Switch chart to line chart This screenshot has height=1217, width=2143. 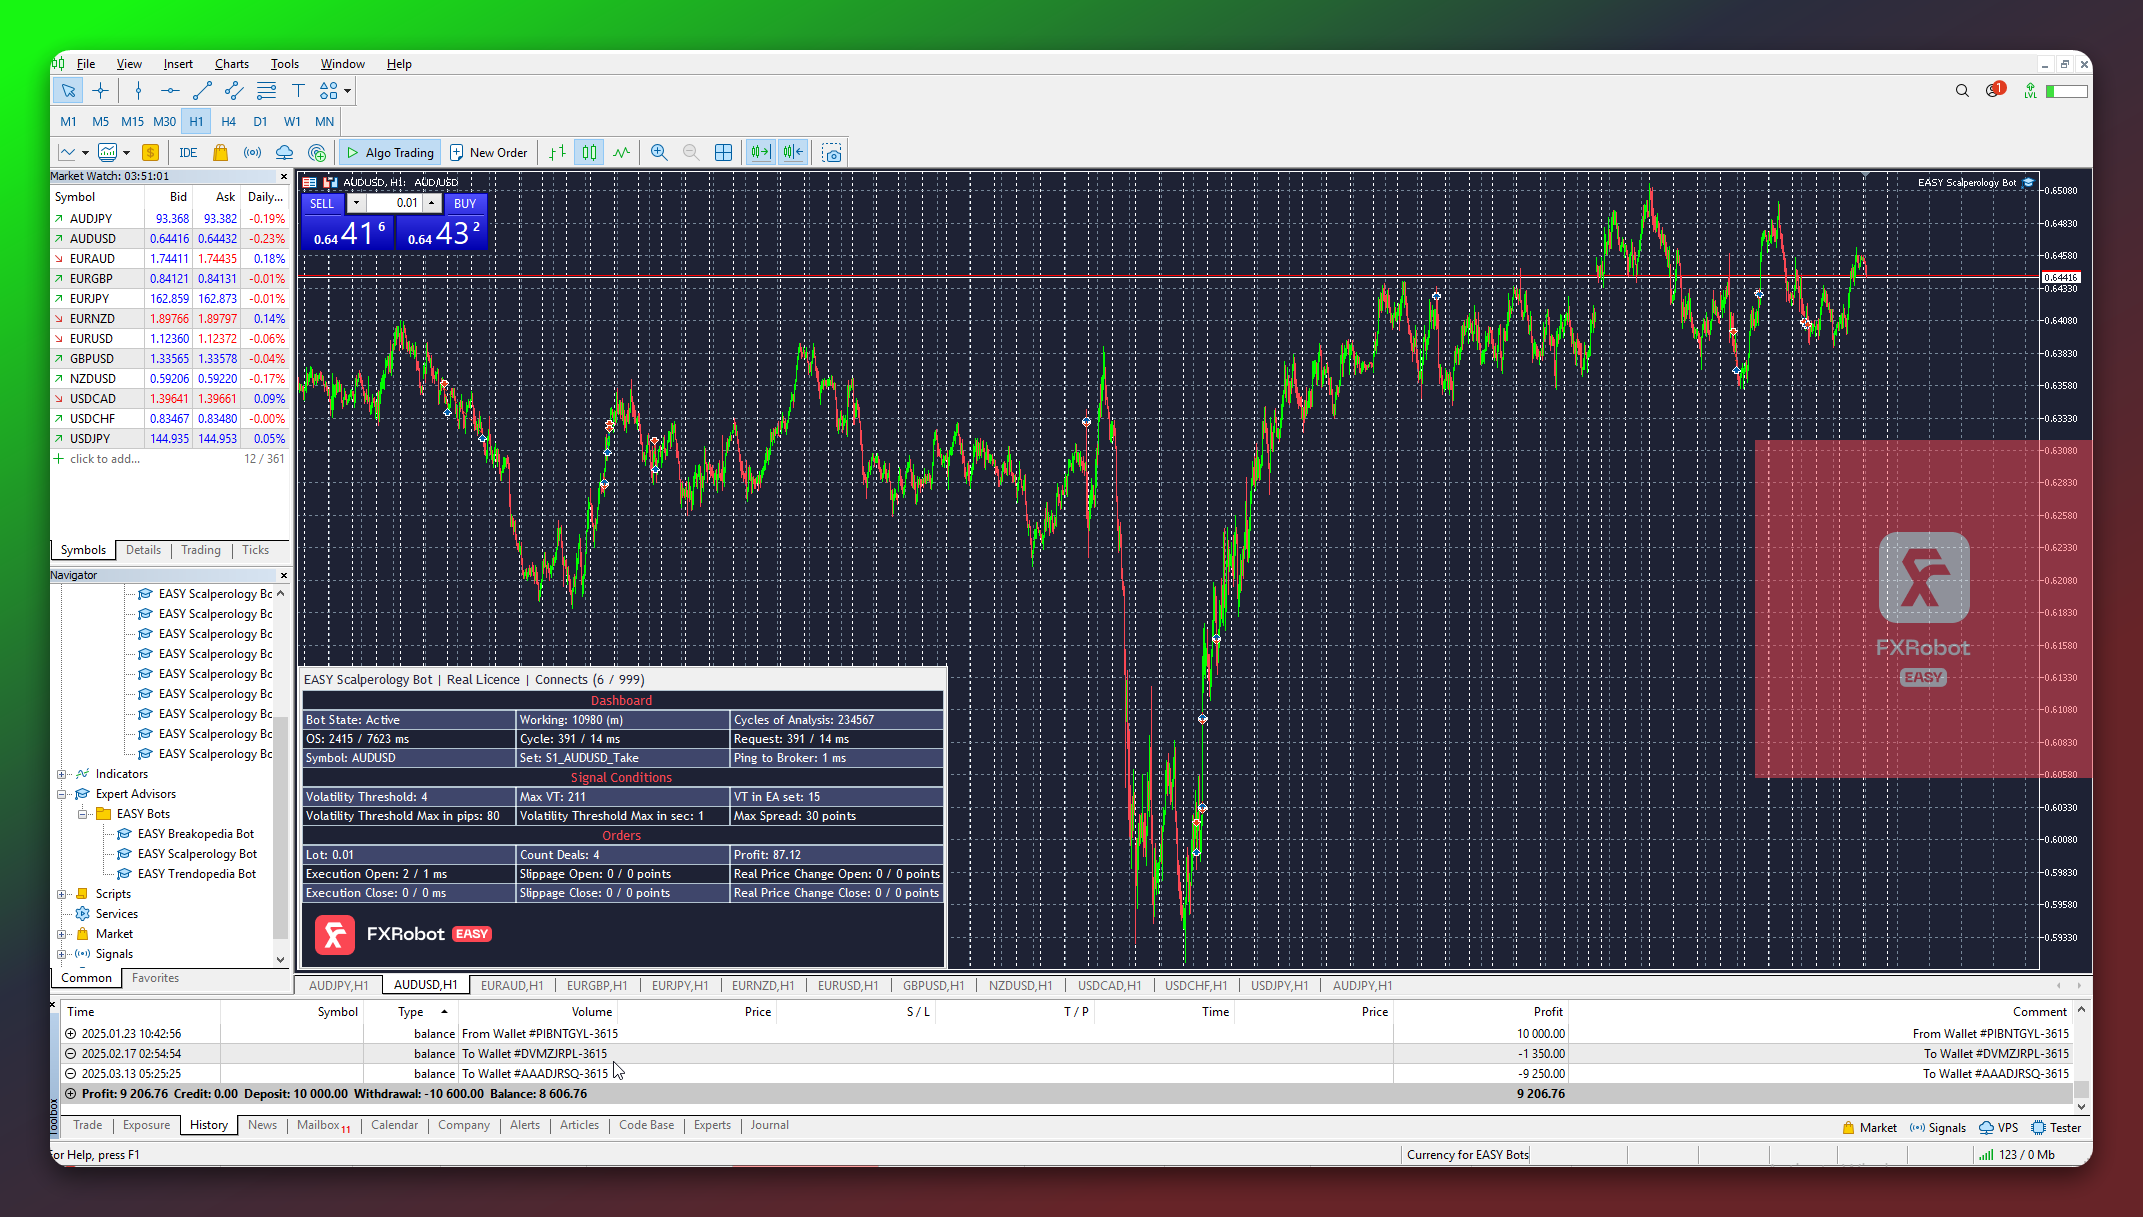[x=621, y=153]
